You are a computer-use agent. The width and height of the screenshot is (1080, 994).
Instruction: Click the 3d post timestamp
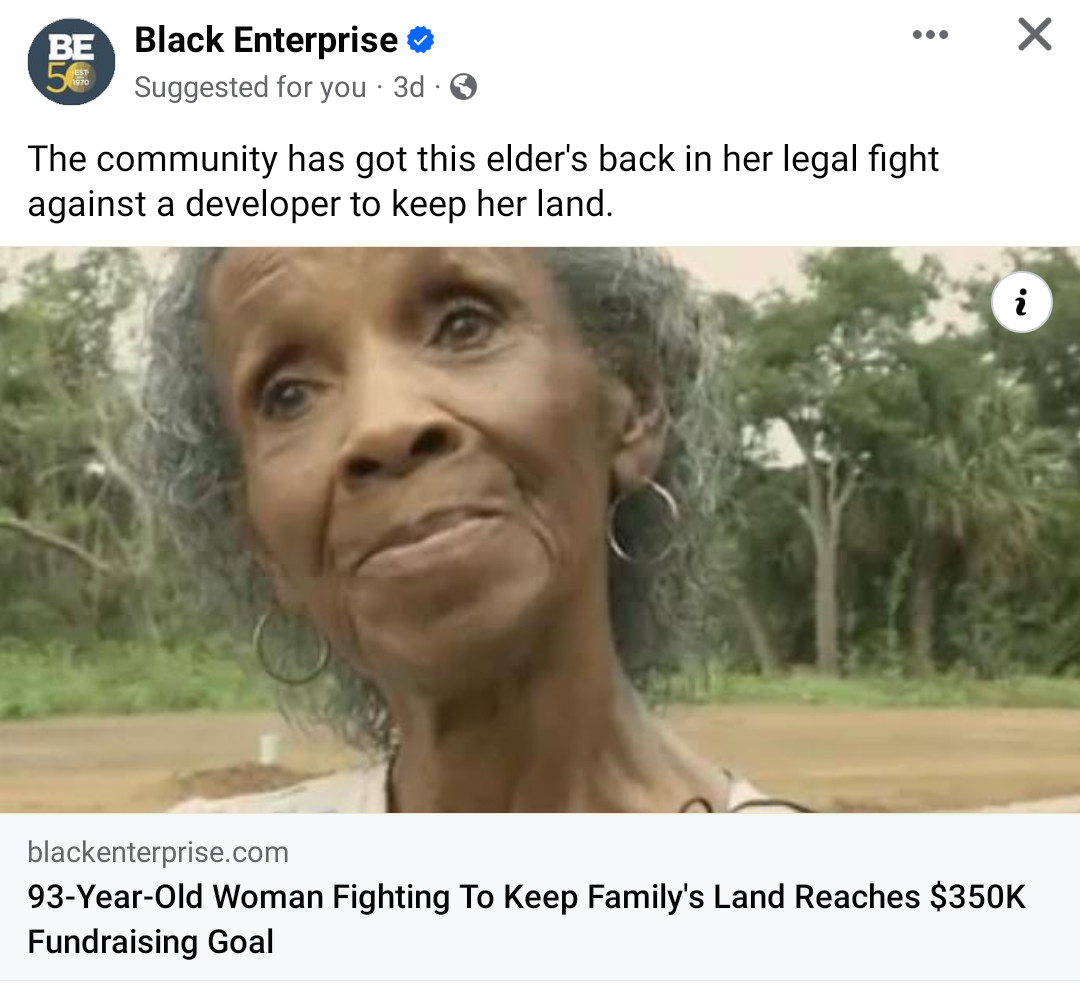click(x=408, y=87)
